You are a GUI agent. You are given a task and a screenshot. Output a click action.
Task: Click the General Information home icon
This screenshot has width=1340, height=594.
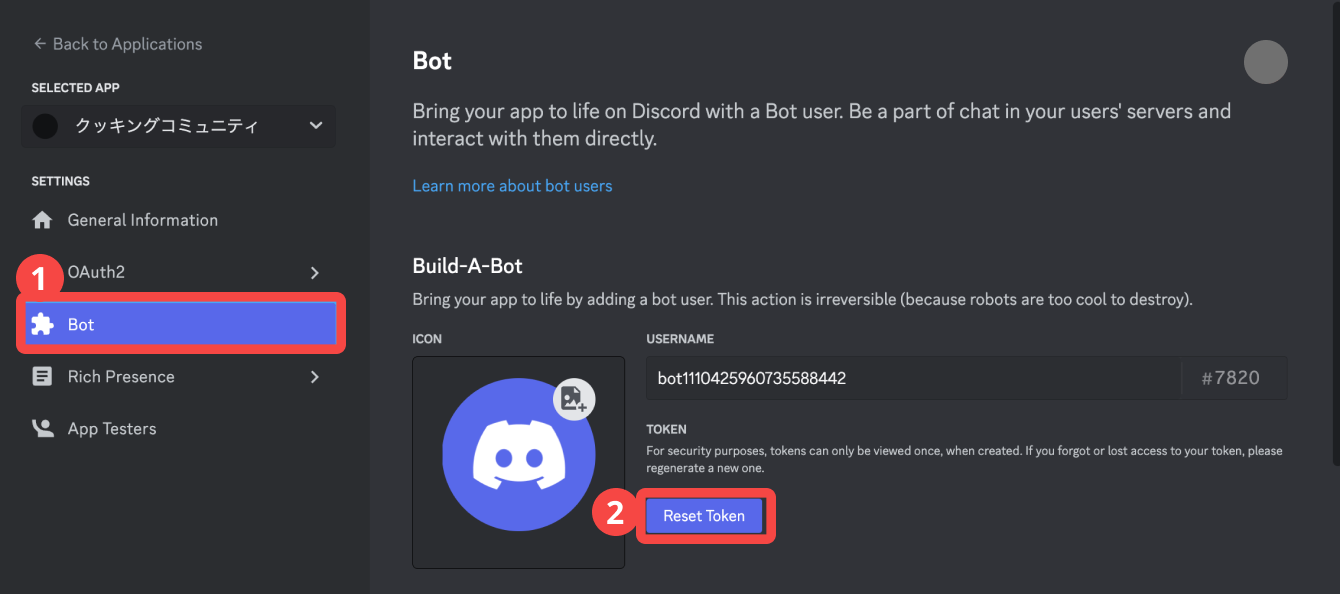coord(42,220)
